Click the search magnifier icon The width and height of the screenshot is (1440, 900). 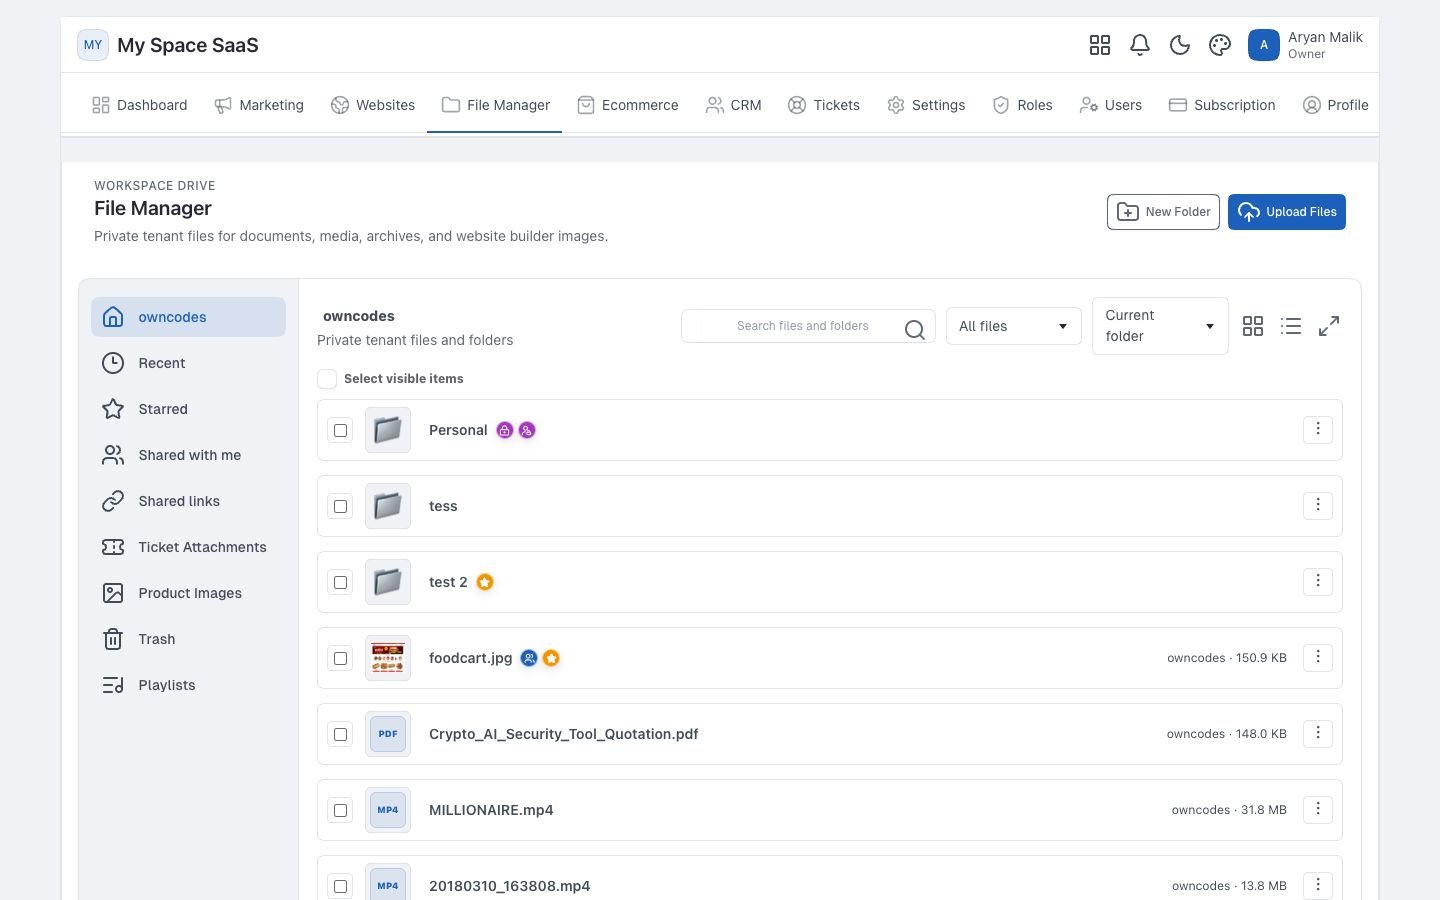(914, 329)
